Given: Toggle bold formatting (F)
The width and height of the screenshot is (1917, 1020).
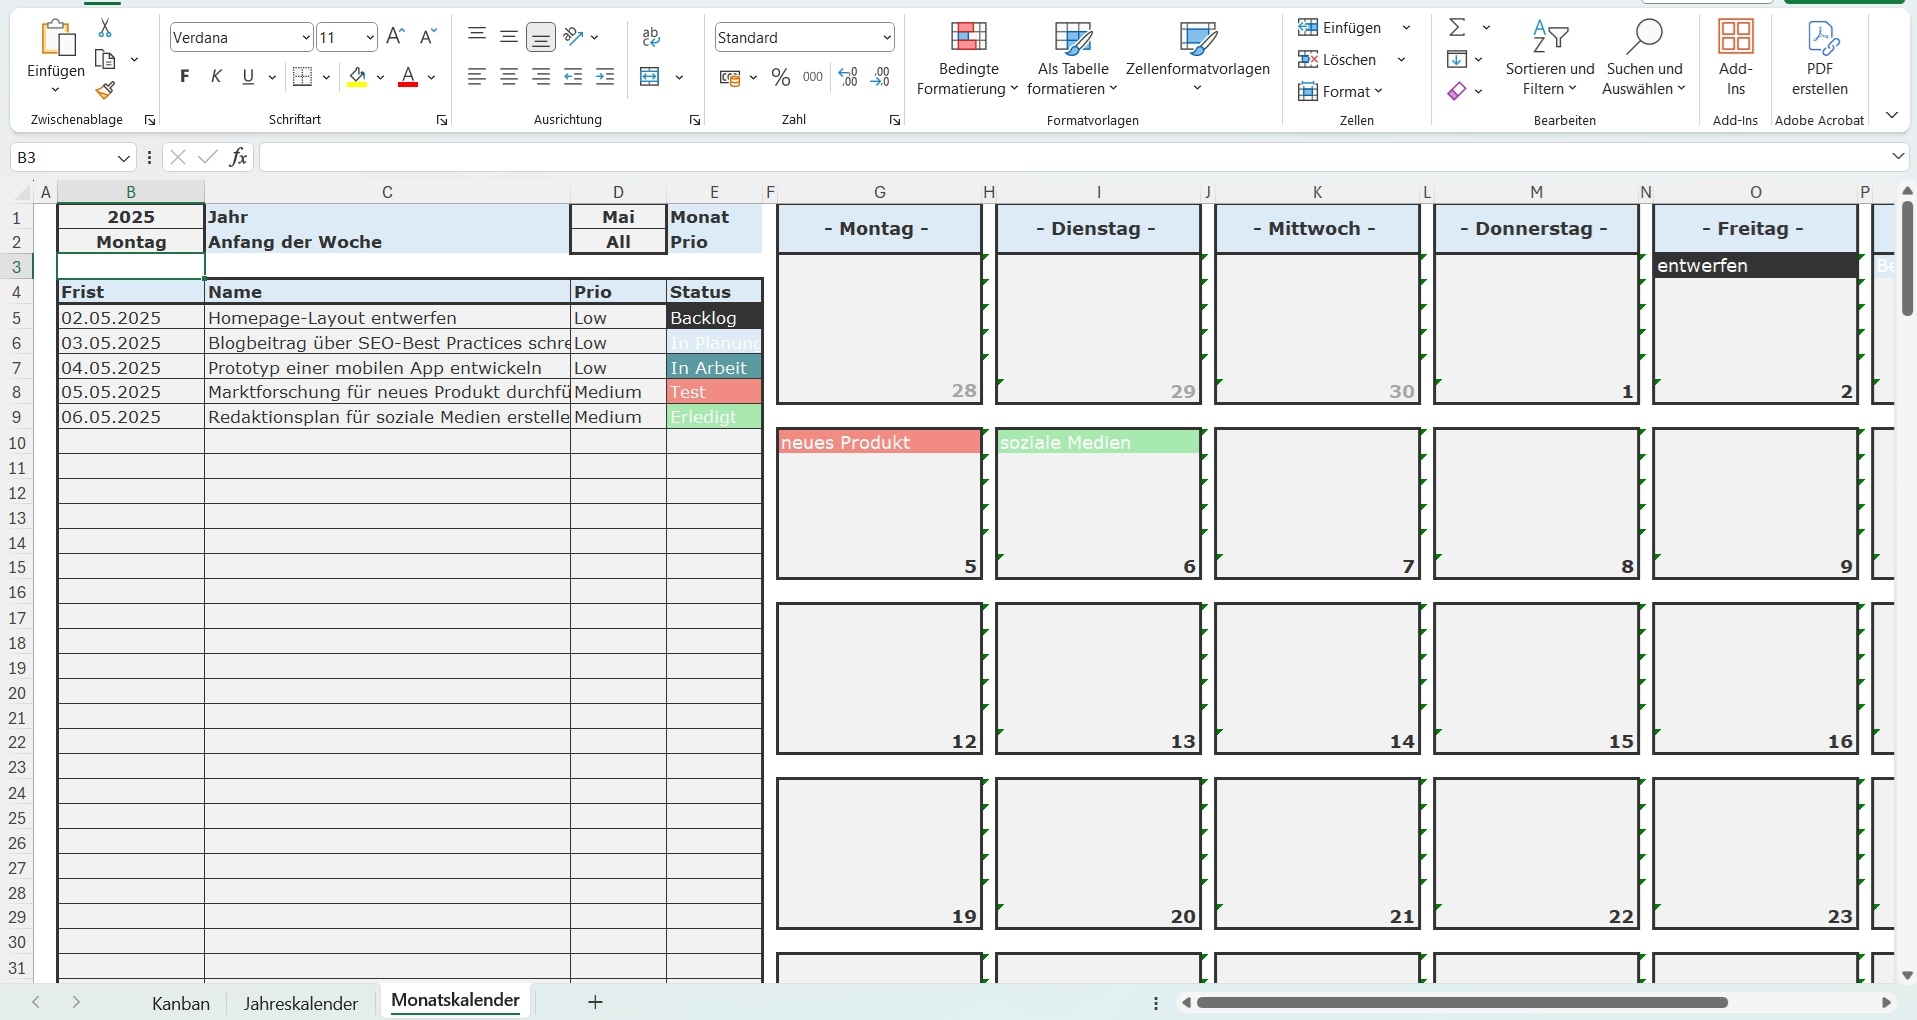Looking at the screenshot, I should (184, 77).
